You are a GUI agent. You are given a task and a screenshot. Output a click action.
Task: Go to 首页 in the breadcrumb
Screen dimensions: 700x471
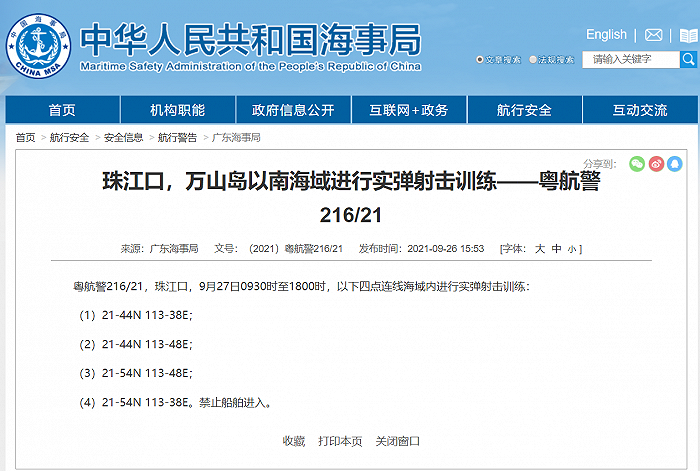25,138
